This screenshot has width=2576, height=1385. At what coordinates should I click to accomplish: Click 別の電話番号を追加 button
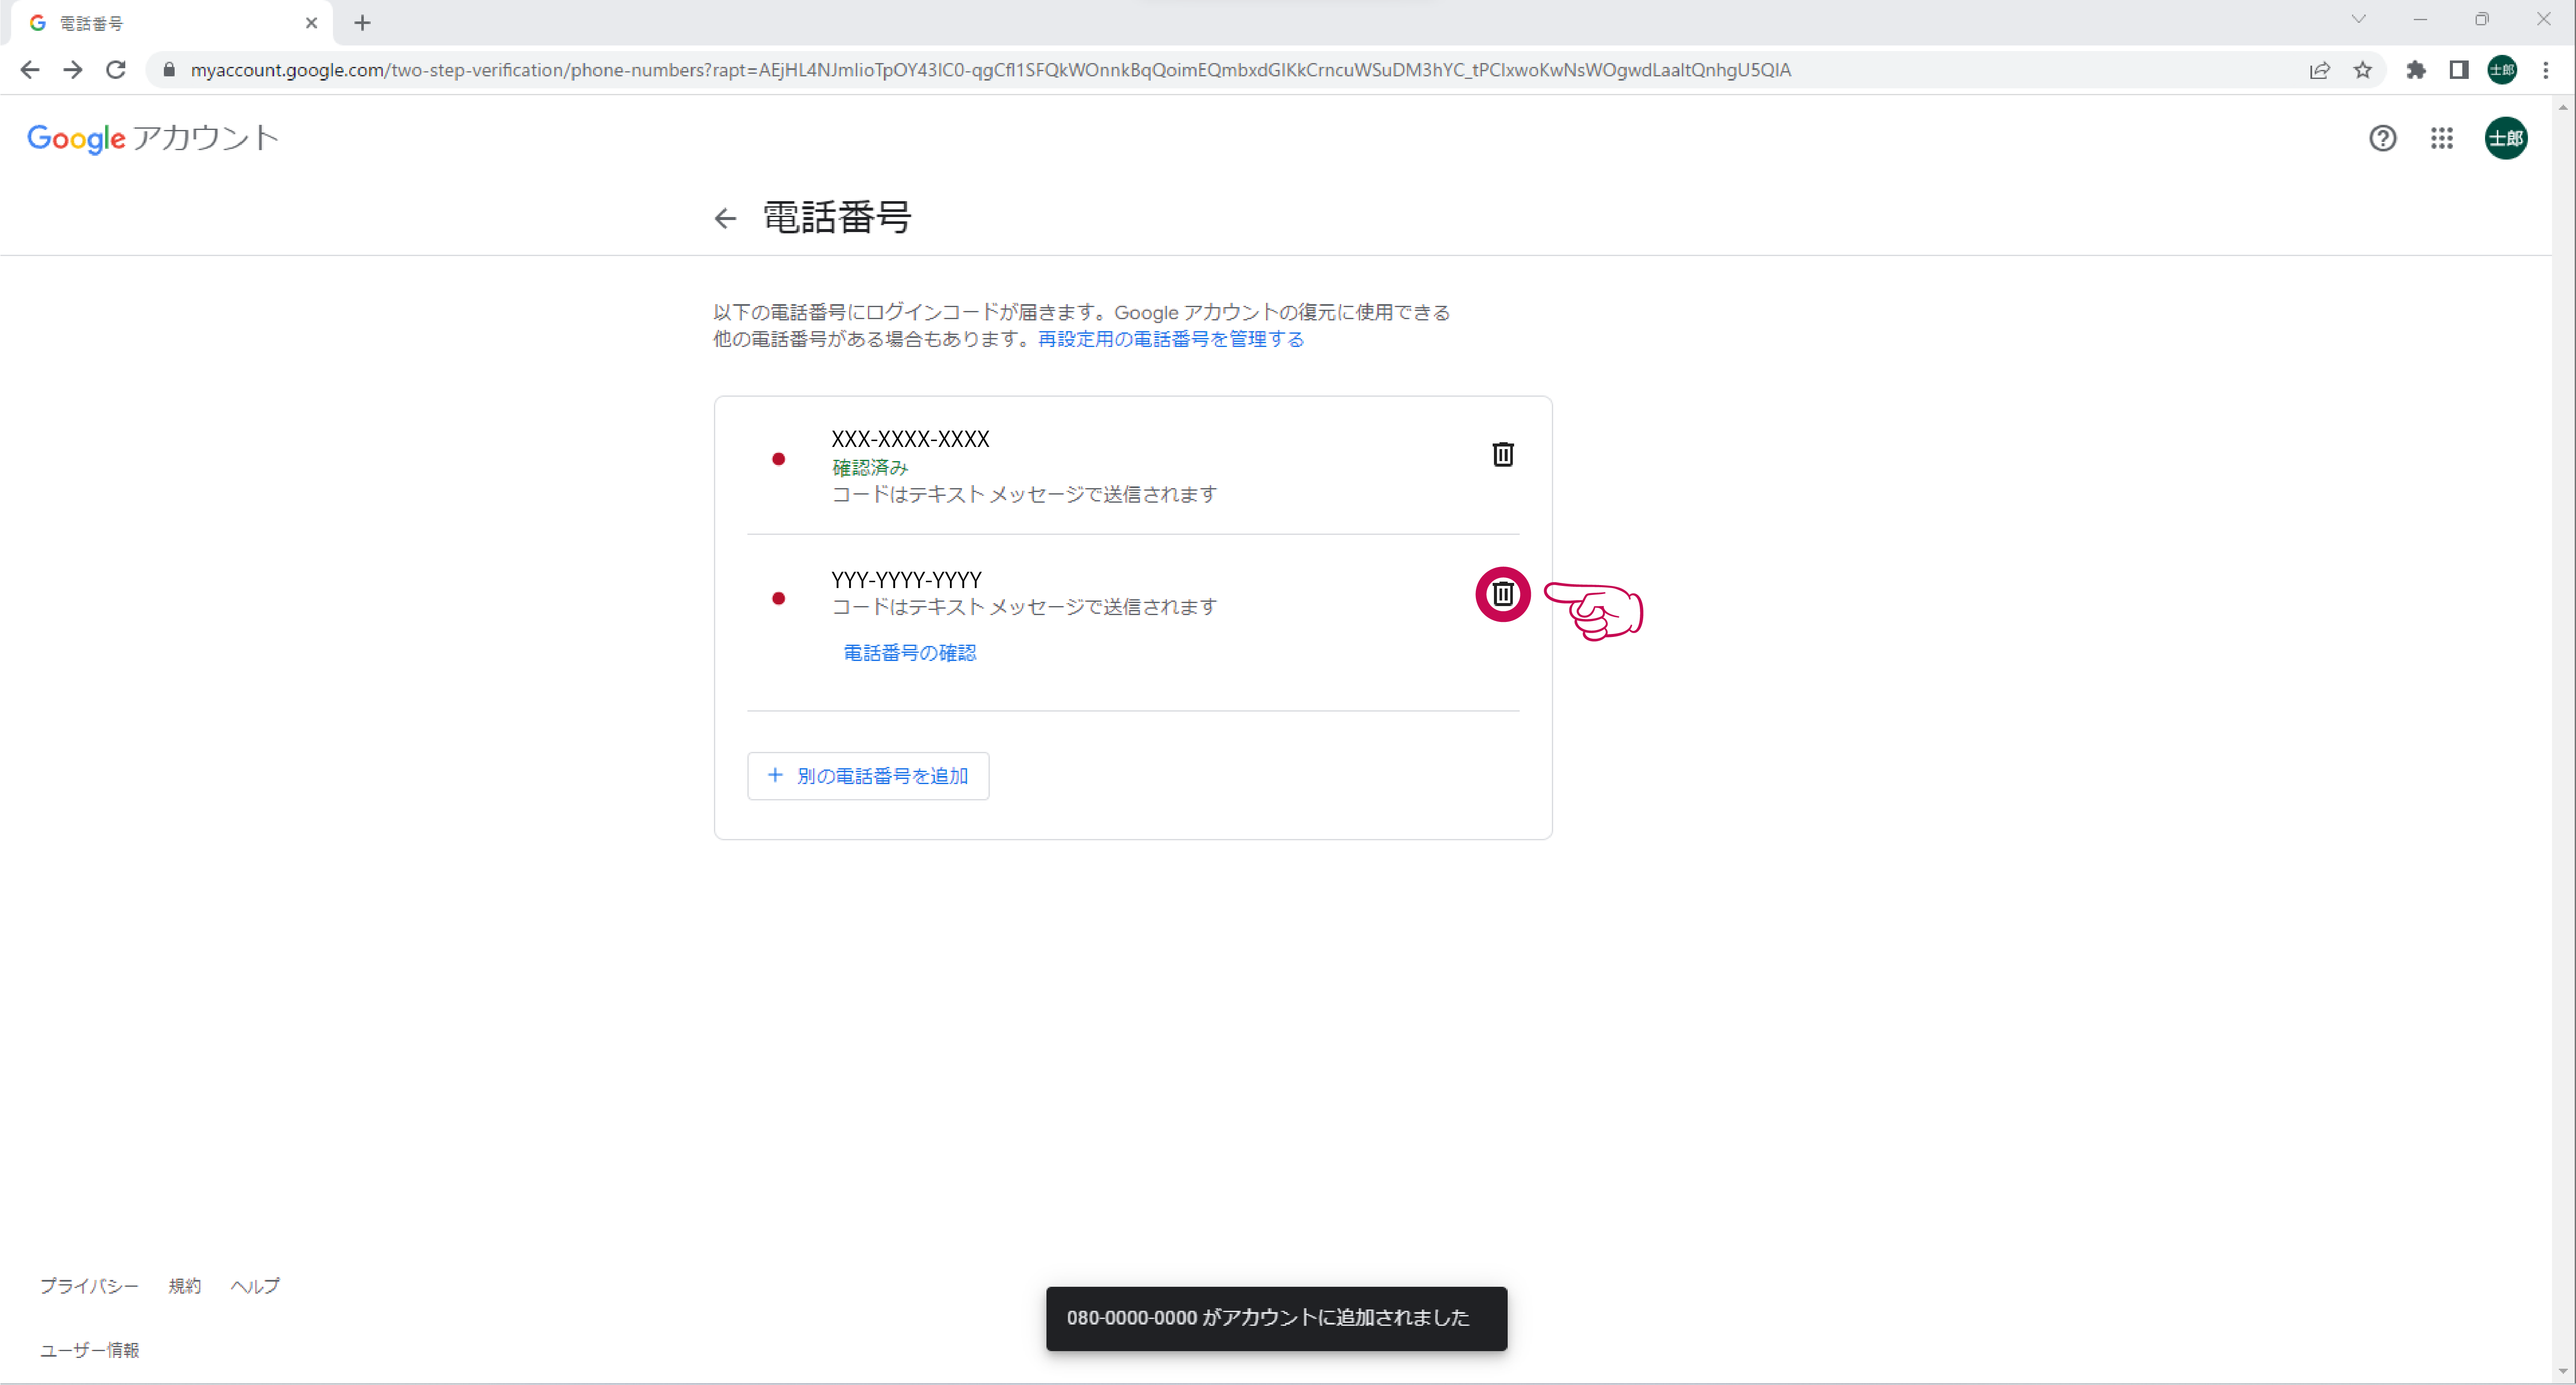tap(868, 776)
